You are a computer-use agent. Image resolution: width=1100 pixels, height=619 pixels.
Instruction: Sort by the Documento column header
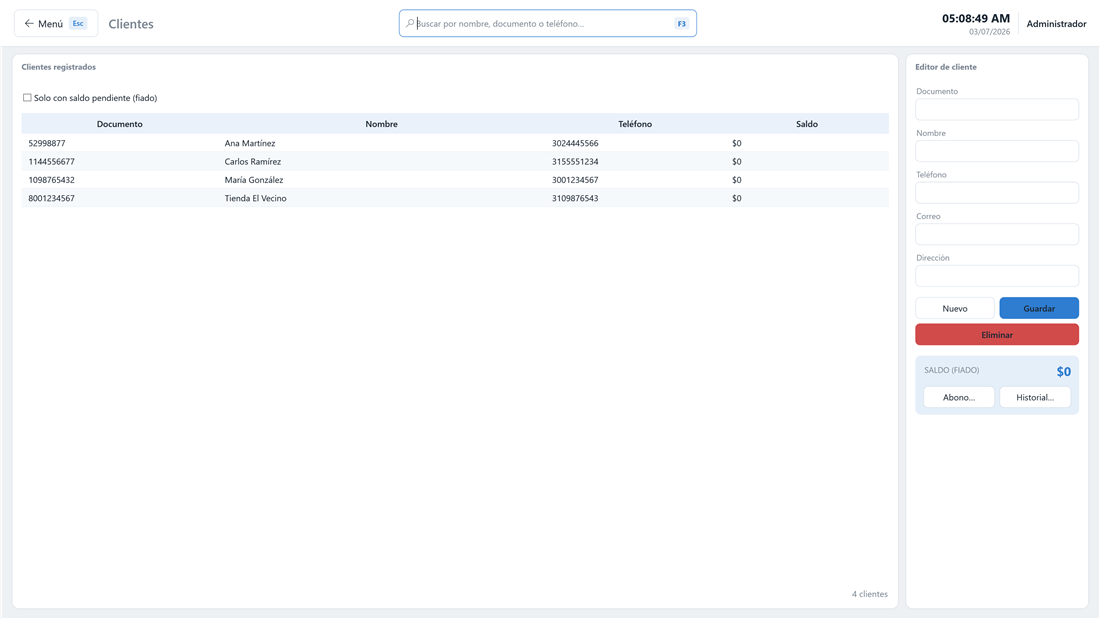[x=119, y=124]
